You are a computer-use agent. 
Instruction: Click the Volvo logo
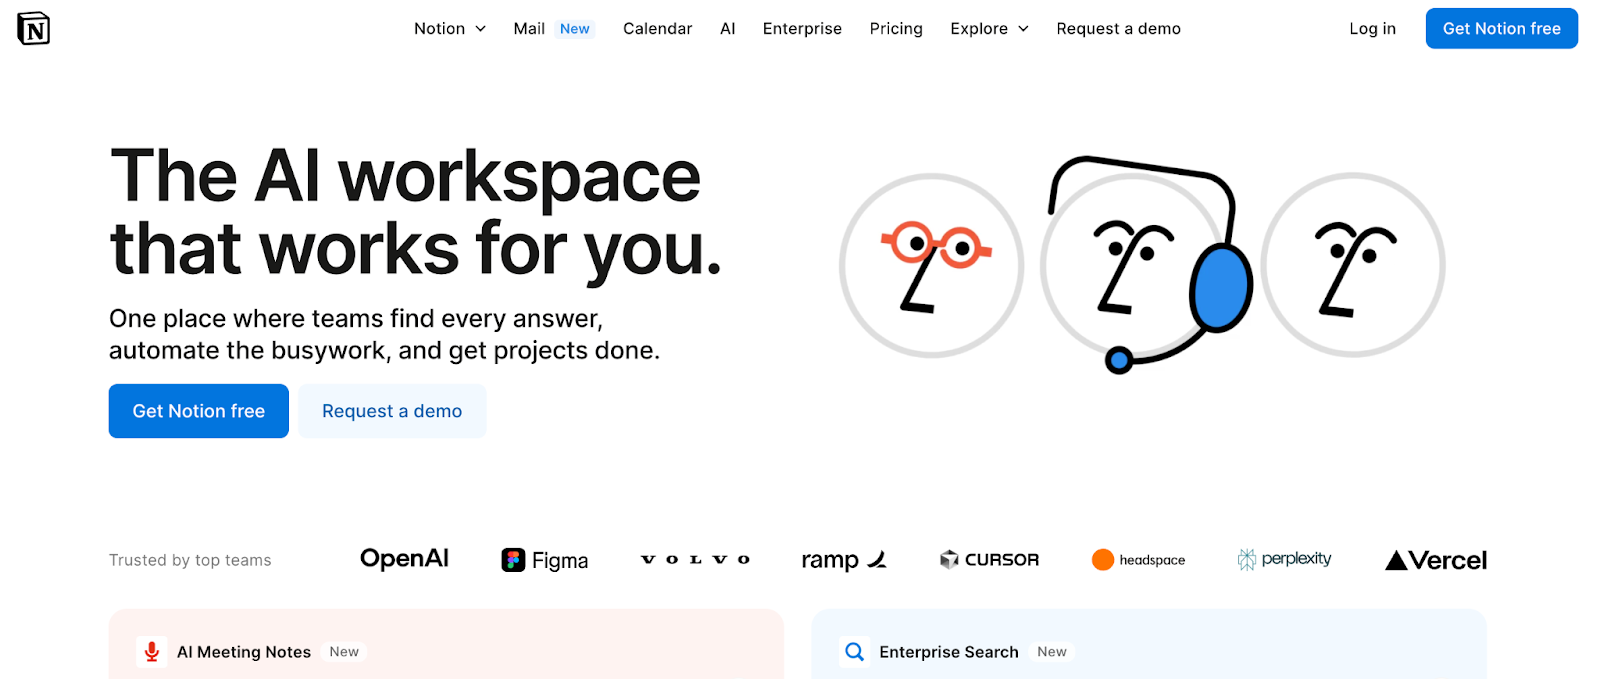tap(695, 560)
